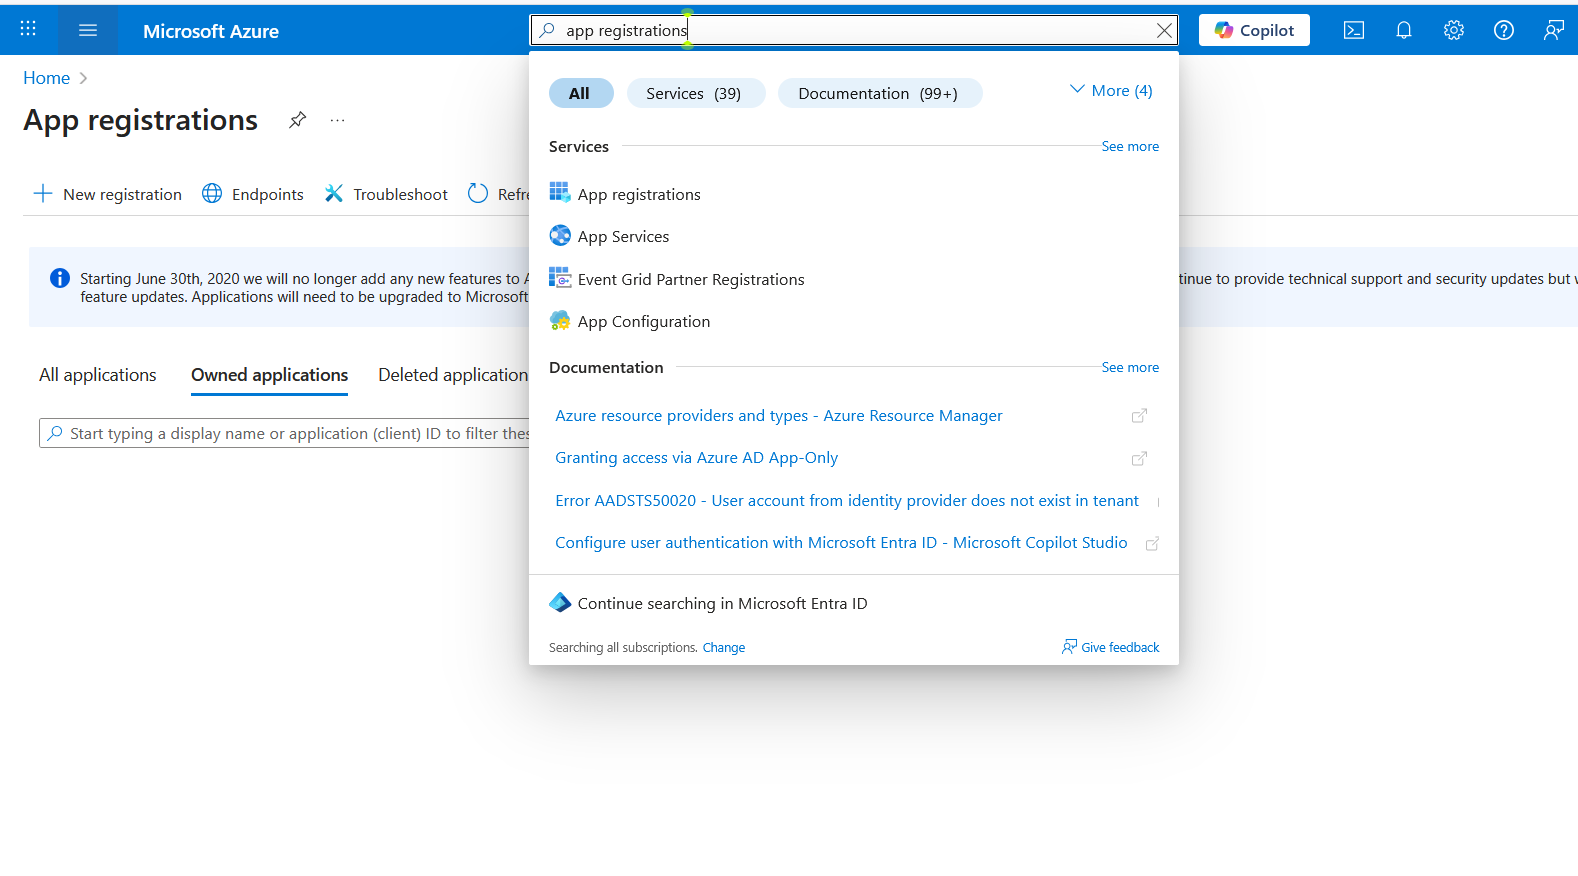The image size is (1578, 876).
Task: Pin App registrations page with pin icon
Action: (297, 120)
